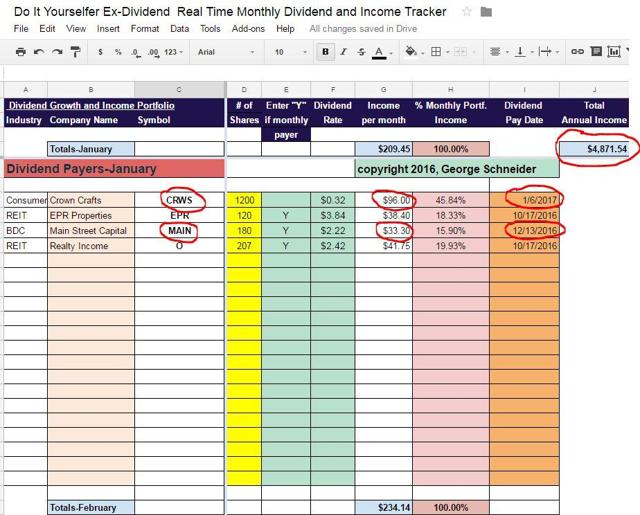The width and height of the screenshot is (640, 515).
Task: Open text wrapping options
Action: click(x=545, y=51)
